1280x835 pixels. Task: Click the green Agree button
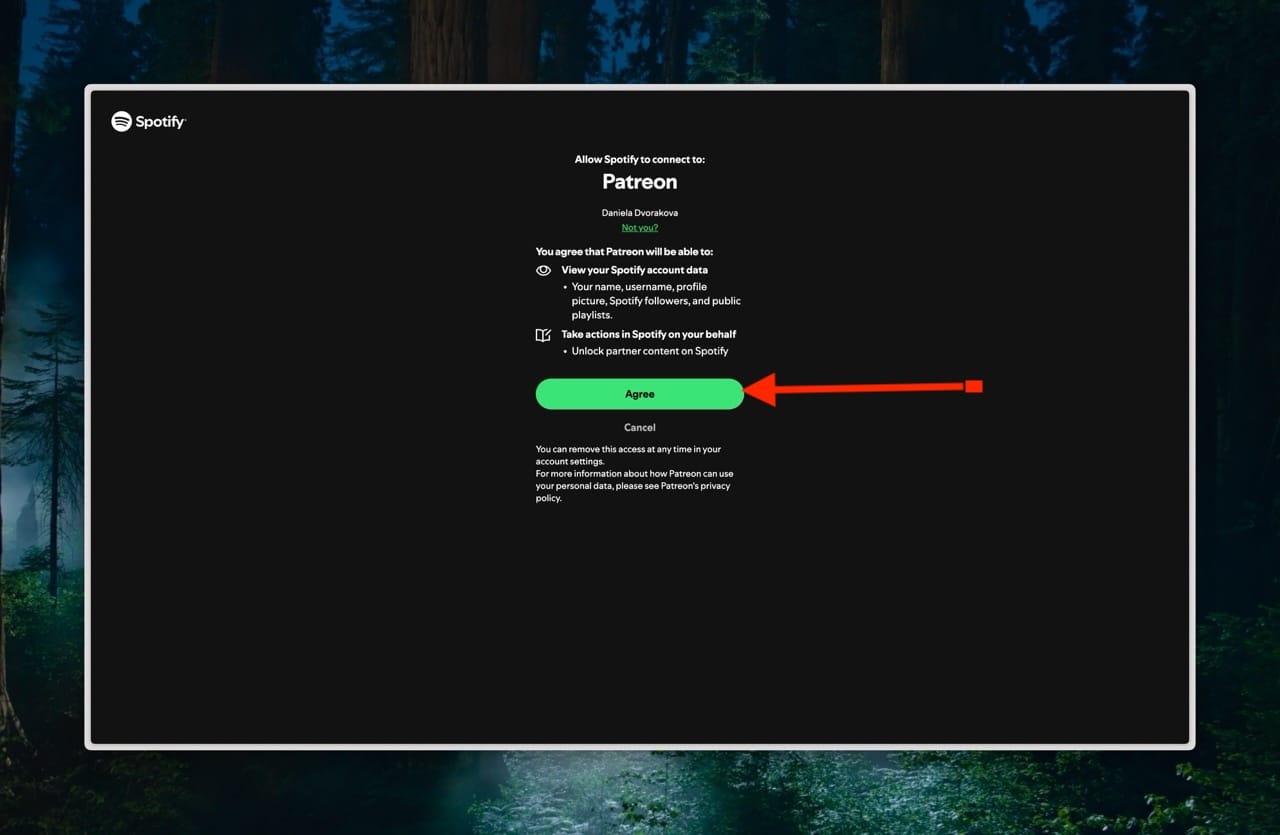(640, 394)
